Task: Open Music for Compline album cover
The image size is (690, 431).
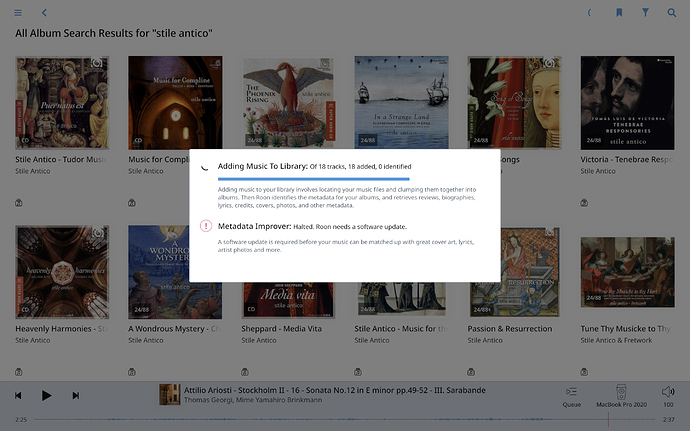Action: [175, 103]
